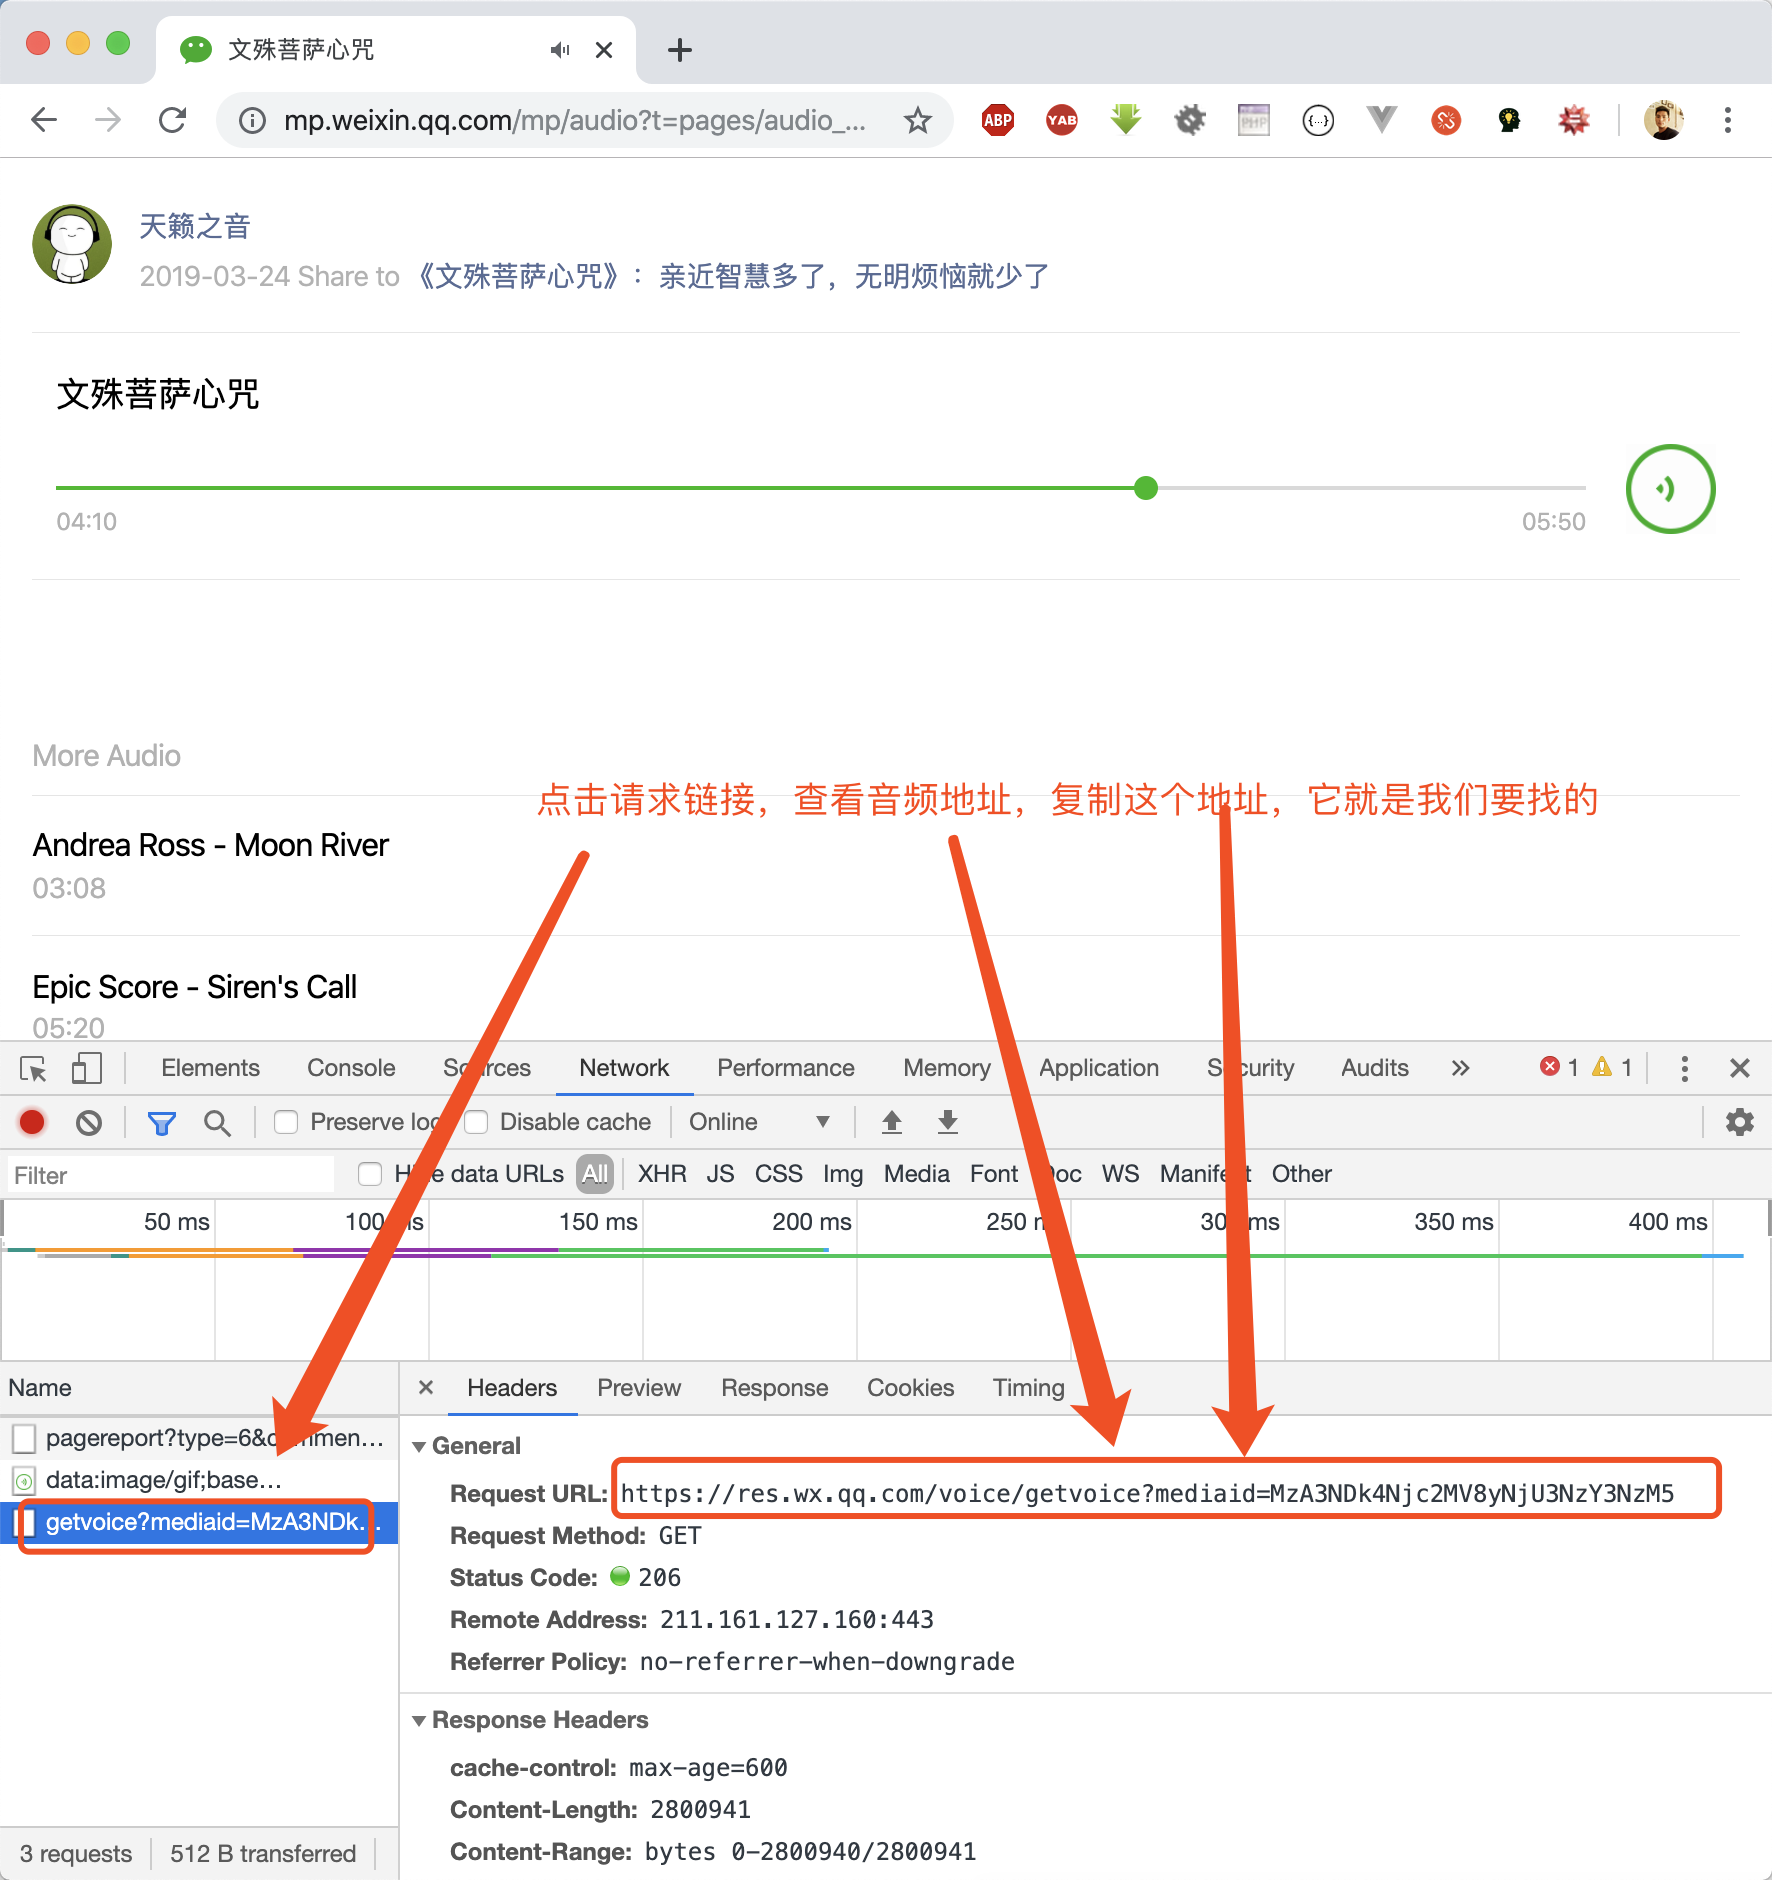Viewport: 1772px width, 1880px height.
Task: Play Epic Score - Siren's Call
Action: [195, 987]
